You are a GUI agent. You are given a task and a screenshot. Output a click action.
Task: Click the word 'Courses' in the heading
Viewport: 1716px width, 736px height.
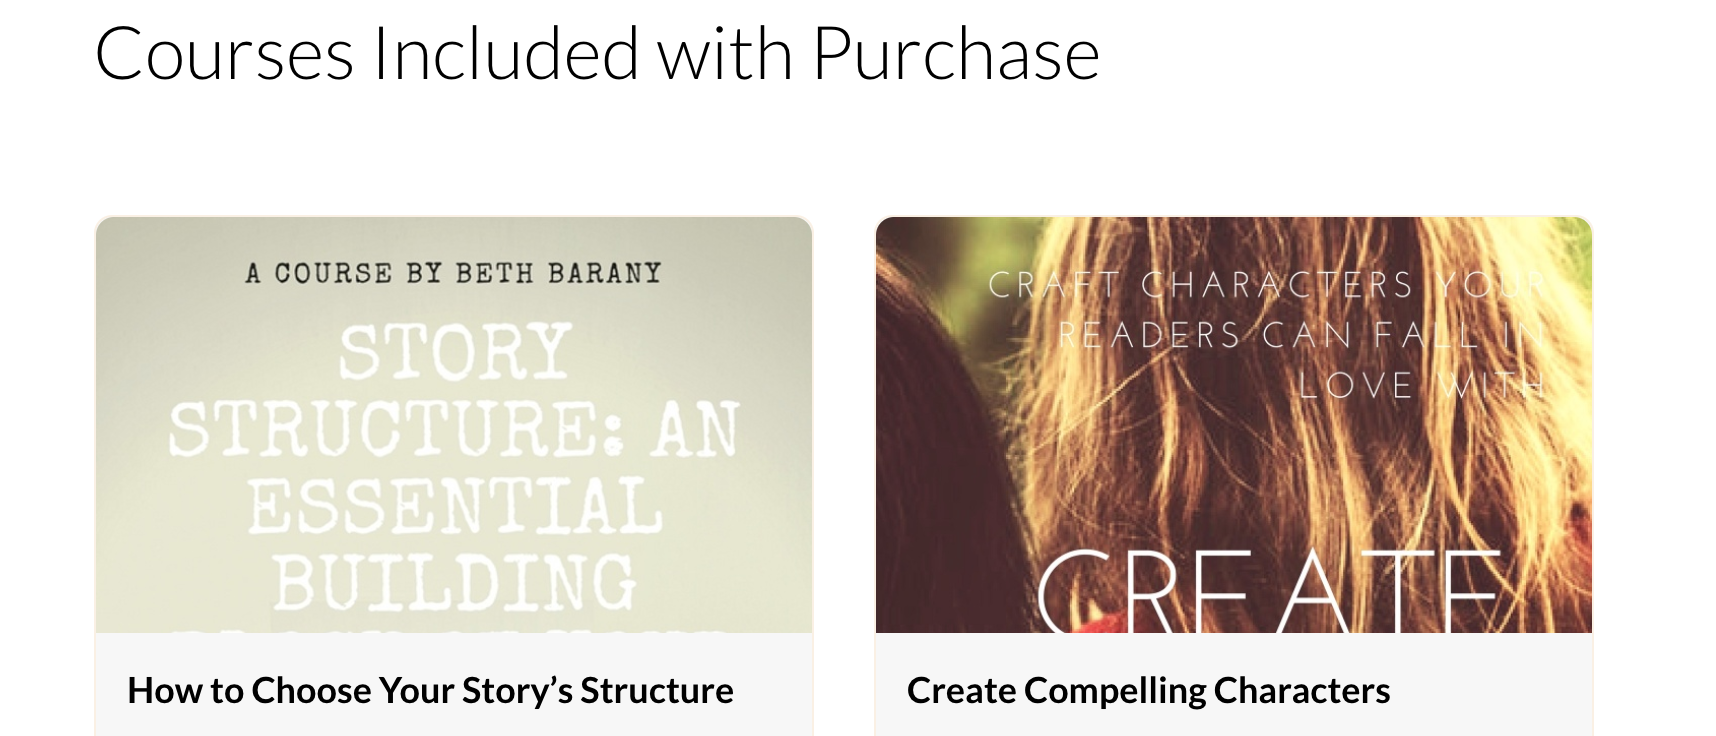[x=224, y=54]
